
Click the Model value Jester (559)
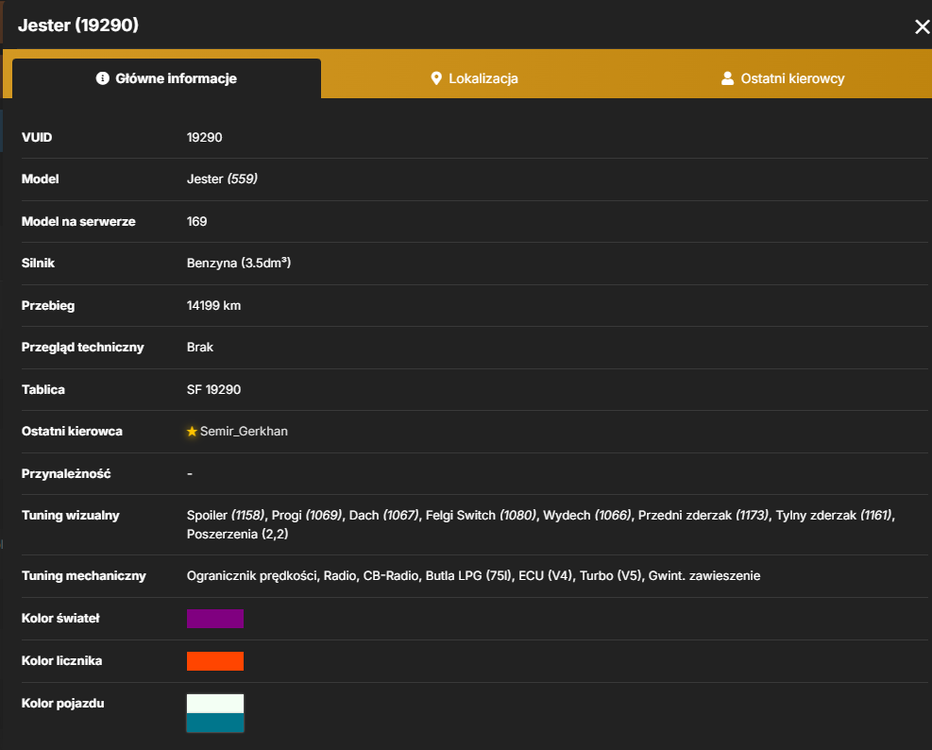pyautogui.click(x=222, y=179)
